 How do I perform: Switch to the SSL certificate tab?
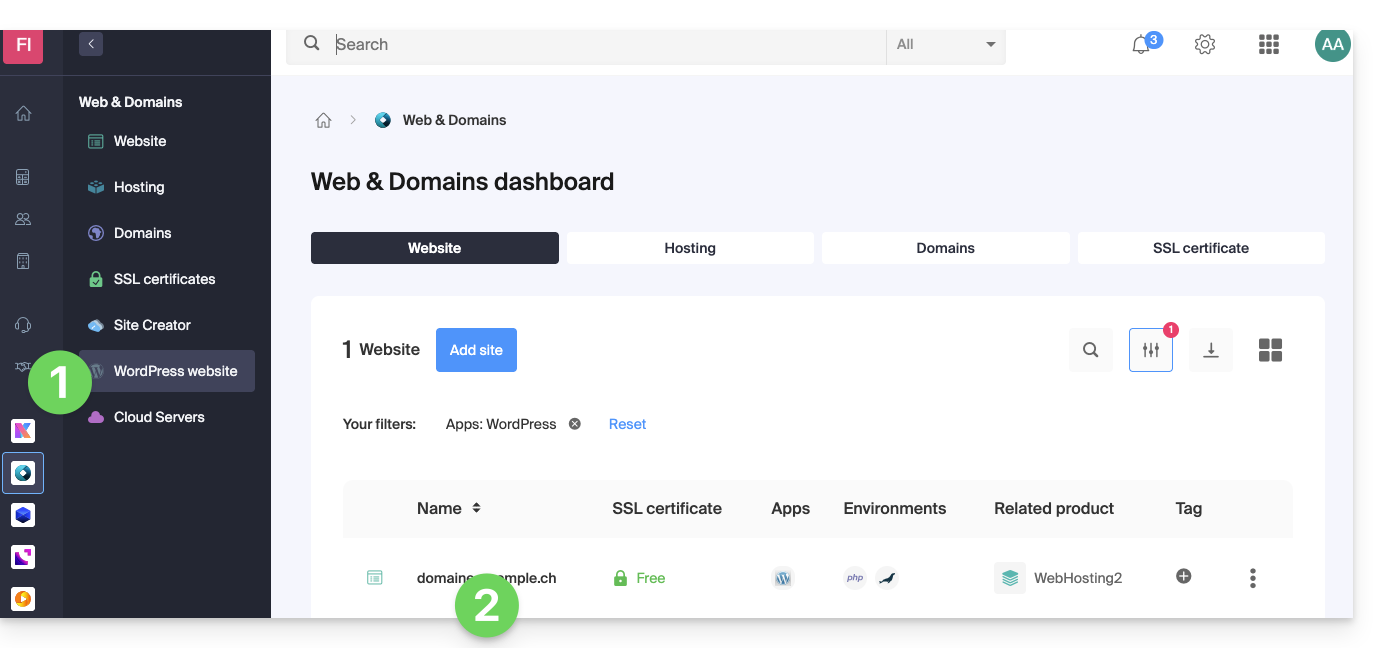point(1200,248)
